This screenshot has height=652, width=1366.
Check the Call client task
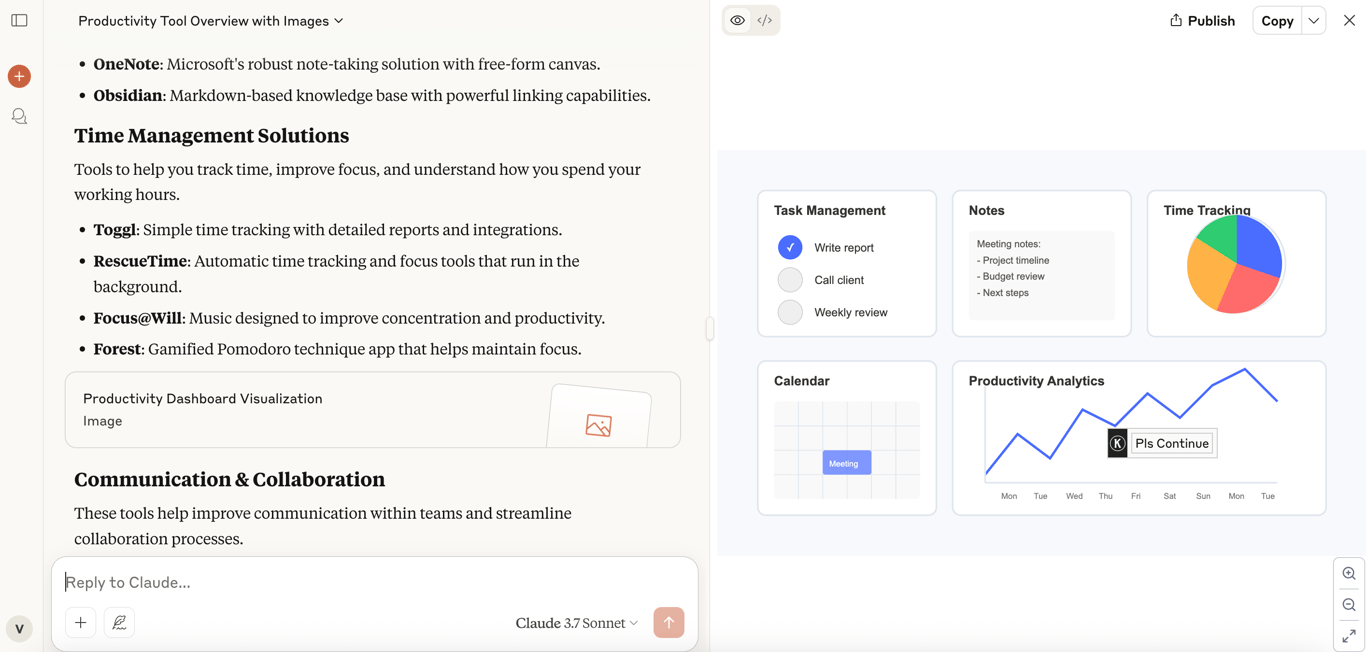790,280
